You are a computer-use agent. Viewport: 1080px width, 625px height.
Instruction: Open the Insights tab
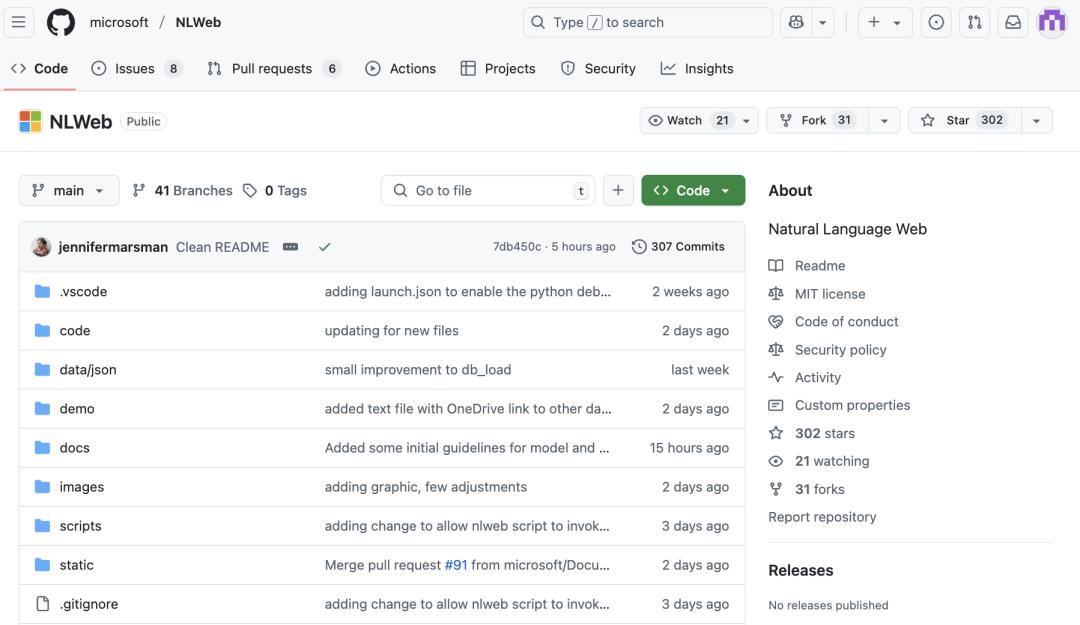click(697, 68)
